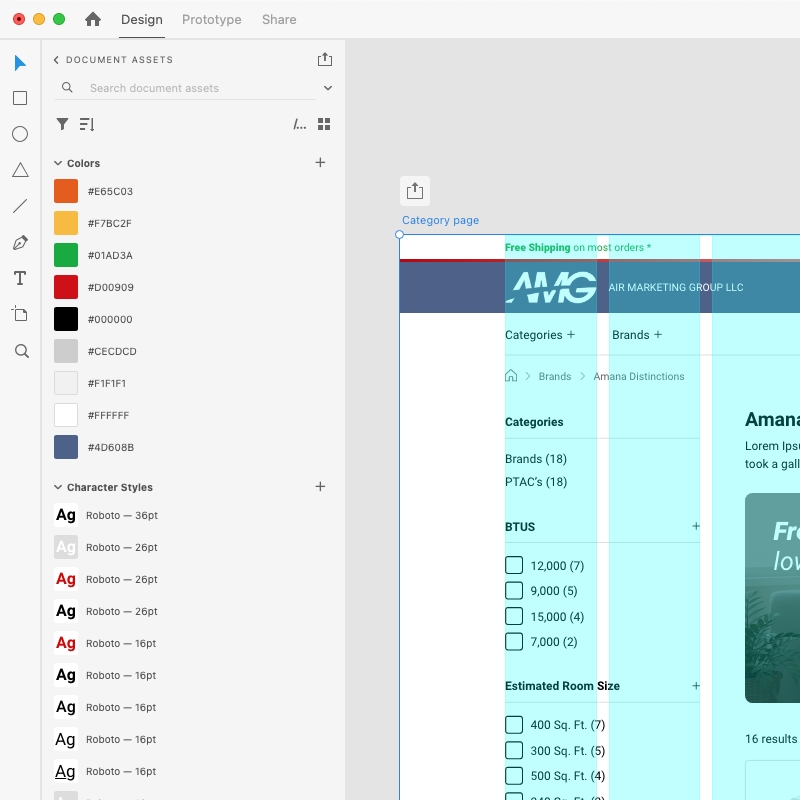Check the 12,000 (7) BTUS checkbox
800x800 pixels.
[x=514, y=565]
